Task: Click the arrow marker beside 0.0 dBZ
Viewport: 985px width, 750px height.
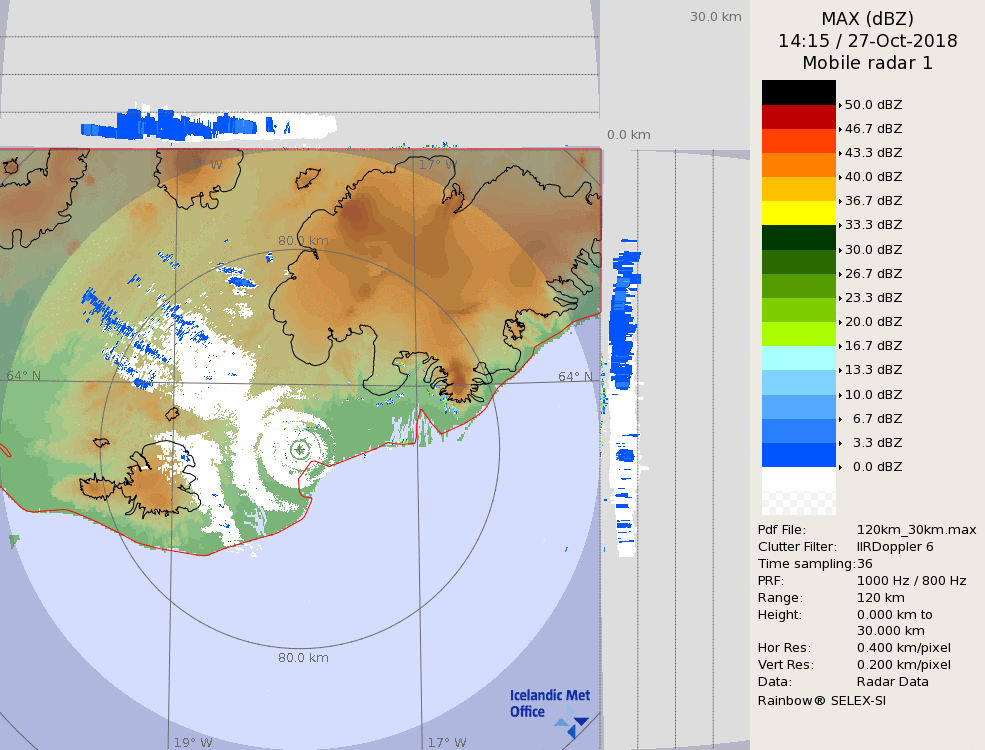Action: coord(840,467)
